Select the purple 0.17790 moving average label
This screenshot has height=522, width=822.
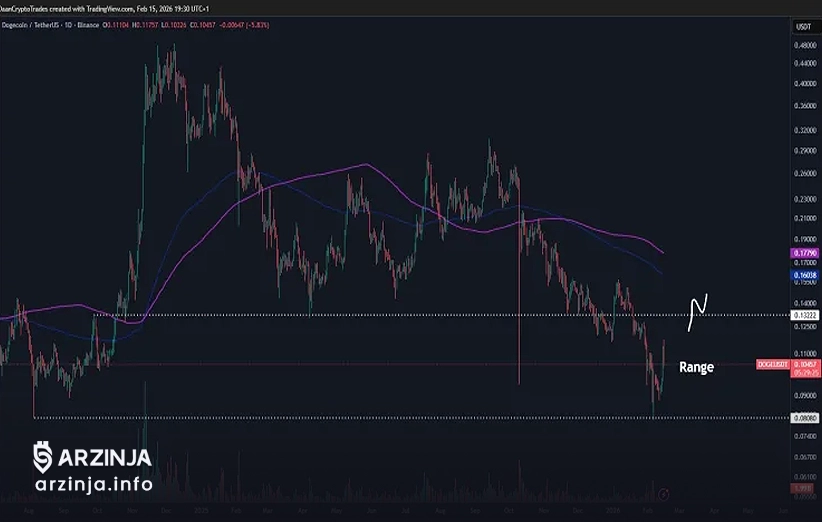[804, 254]
